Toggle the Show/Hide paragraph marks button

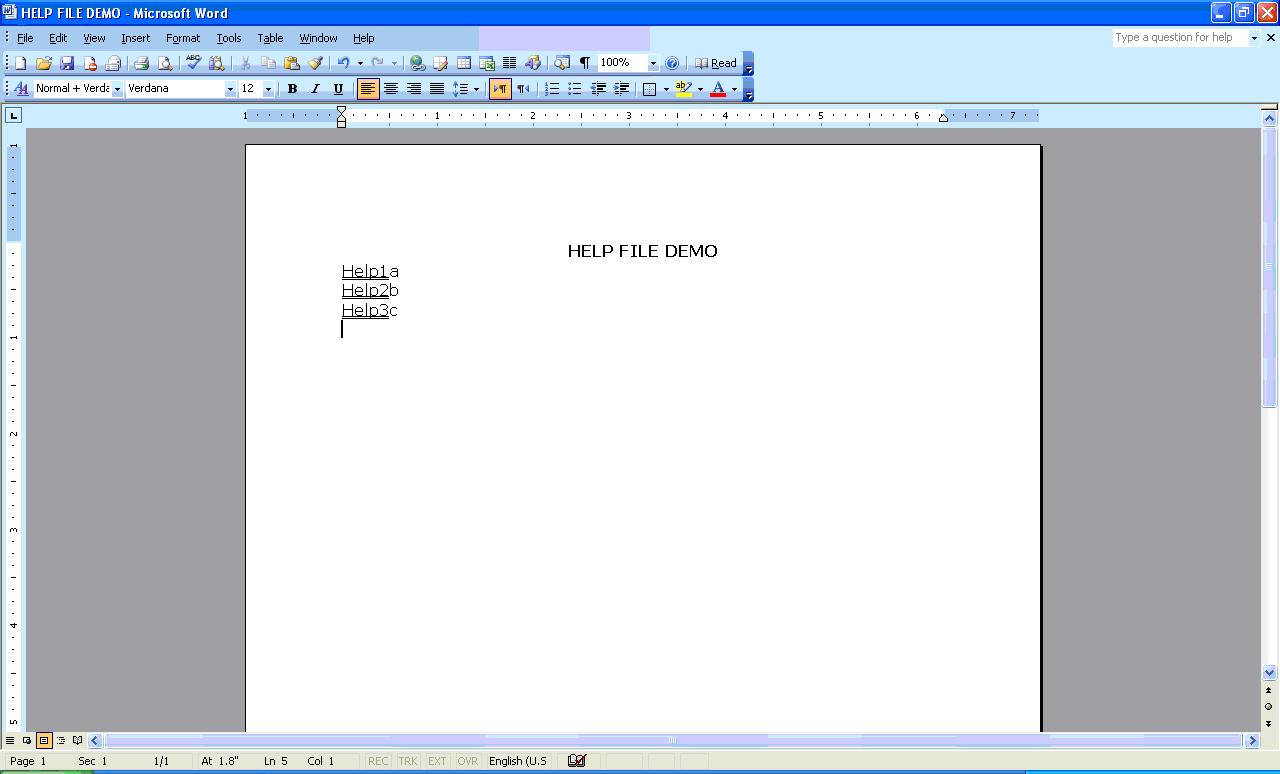(584, 63)
